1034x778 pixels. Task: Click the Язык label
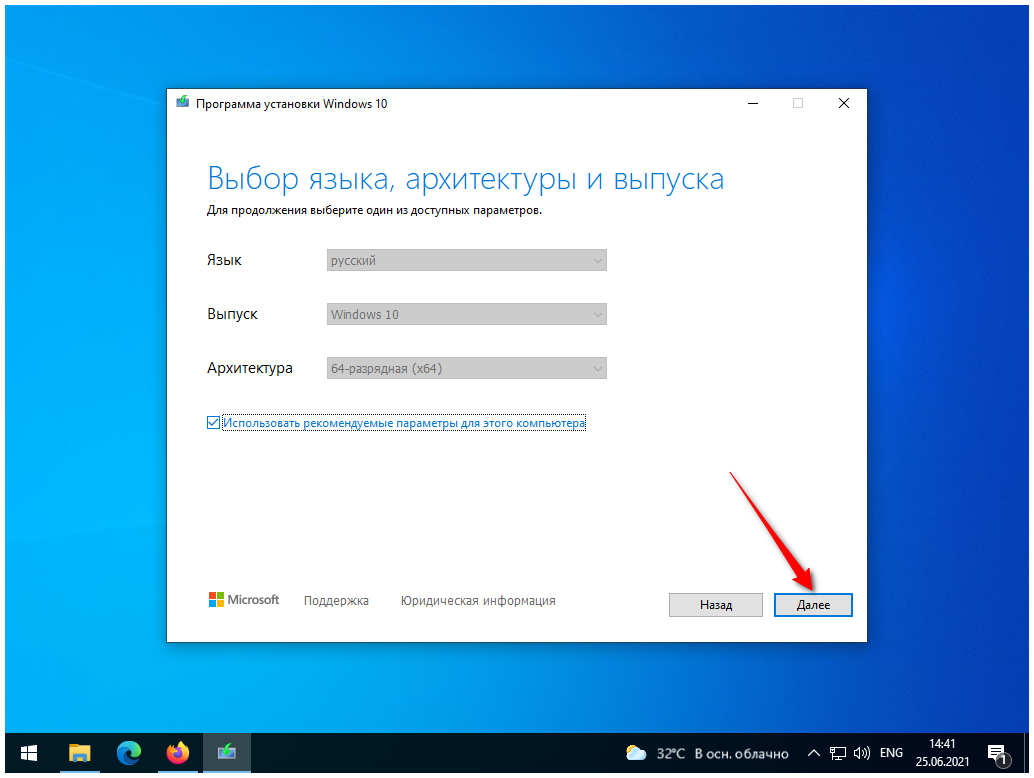(x=224, y=260)
